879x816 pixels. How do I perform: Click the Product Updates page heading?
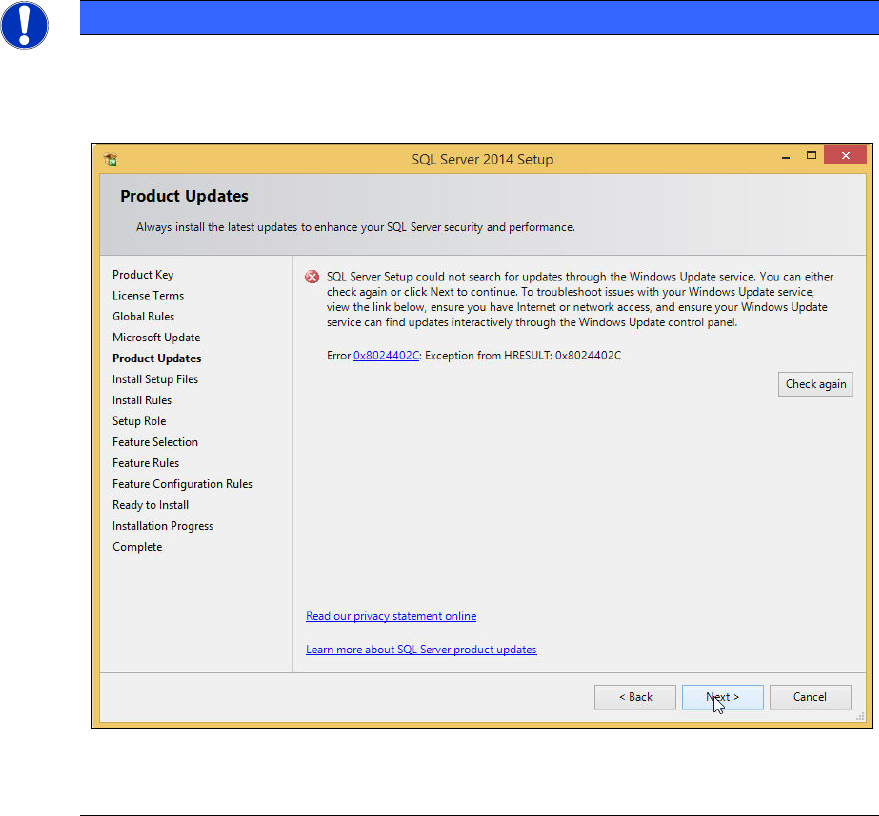click(x=184, y=196)
